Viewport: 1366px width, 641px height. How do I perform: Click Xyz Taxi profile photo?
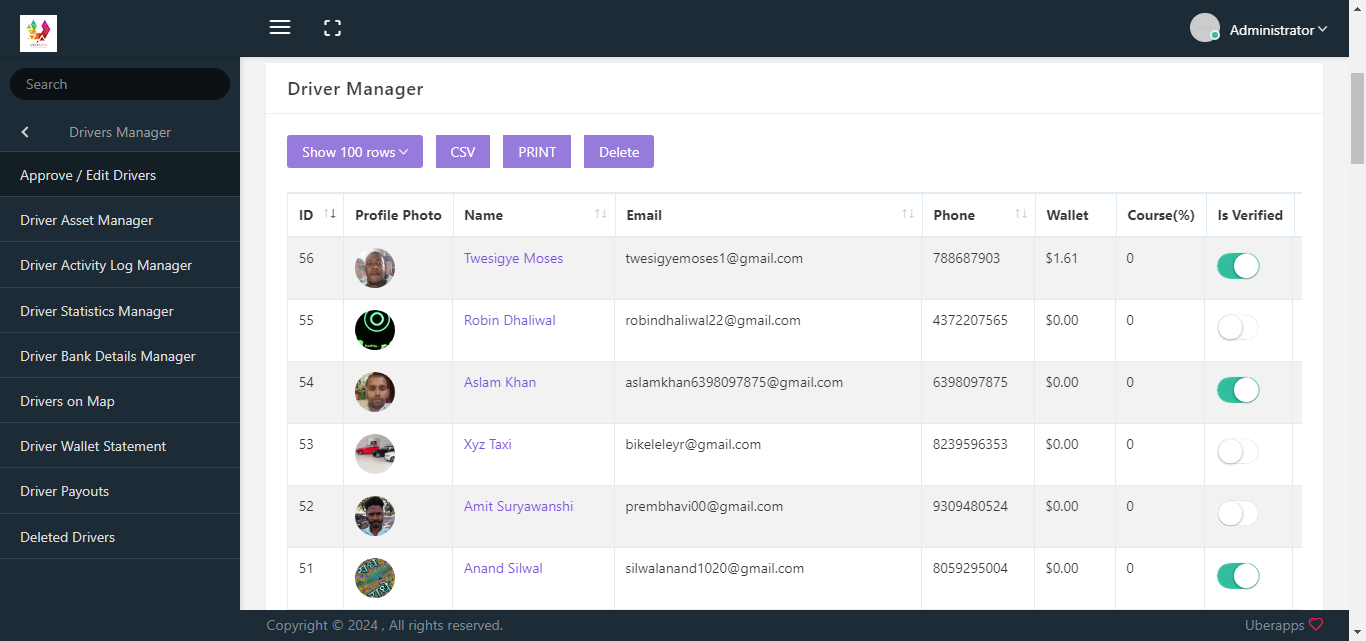click(x=375, y=454)
